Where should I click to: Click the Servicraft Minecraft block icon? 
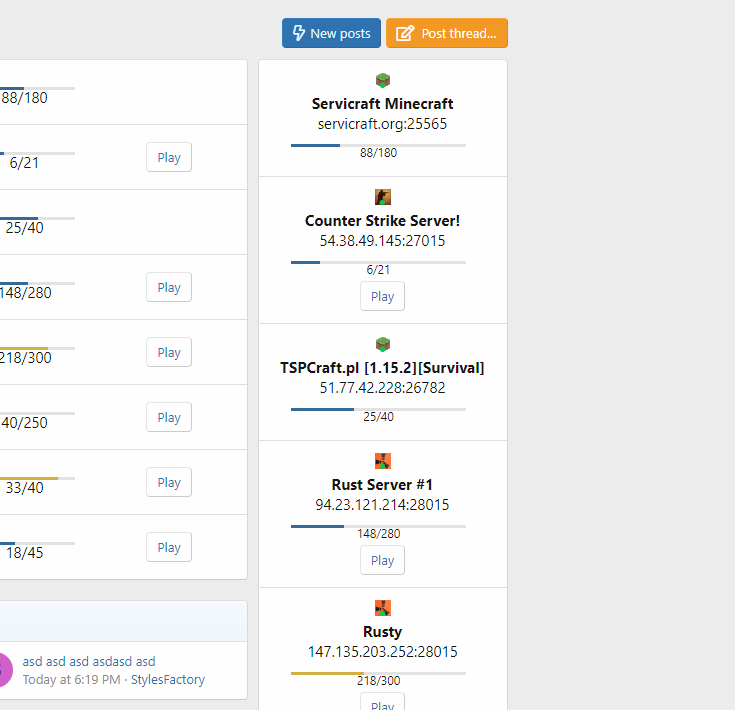(x=383, y=80)
